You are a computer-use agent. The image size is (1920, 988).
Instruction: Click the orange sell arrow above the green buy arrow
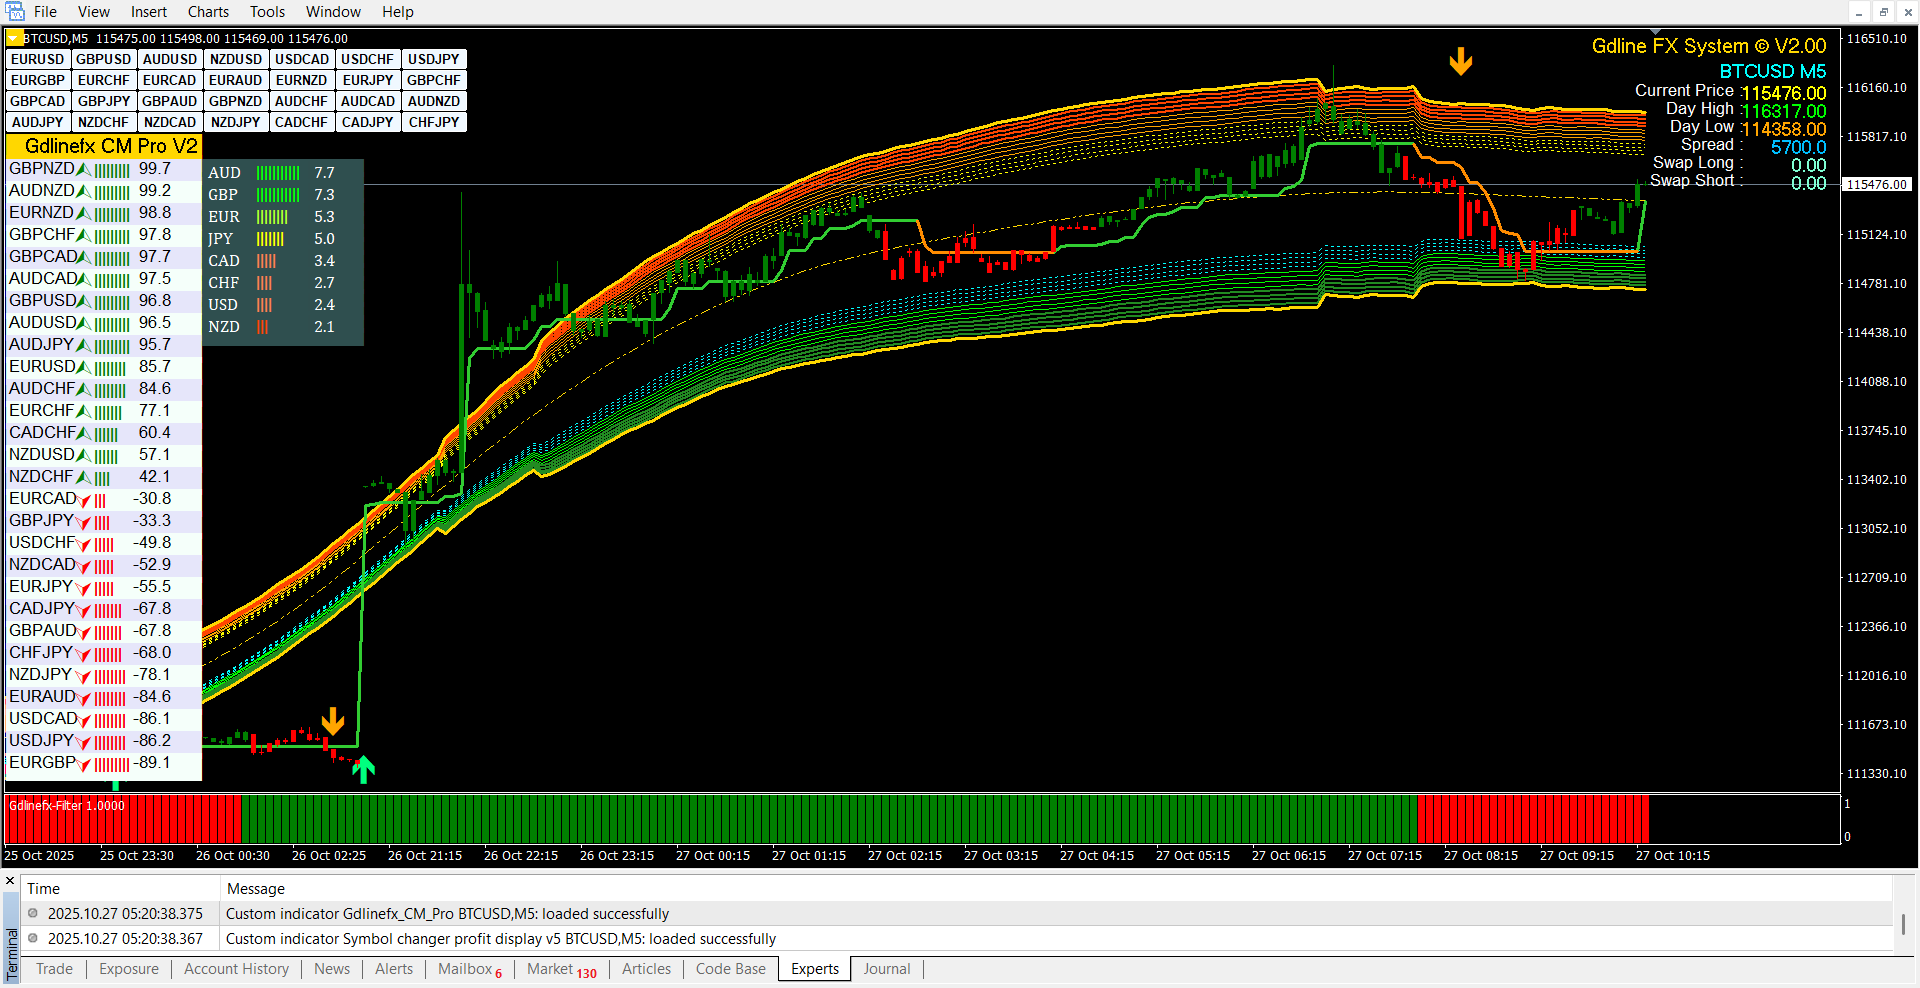pyautogui.click(x=333, y=721)
